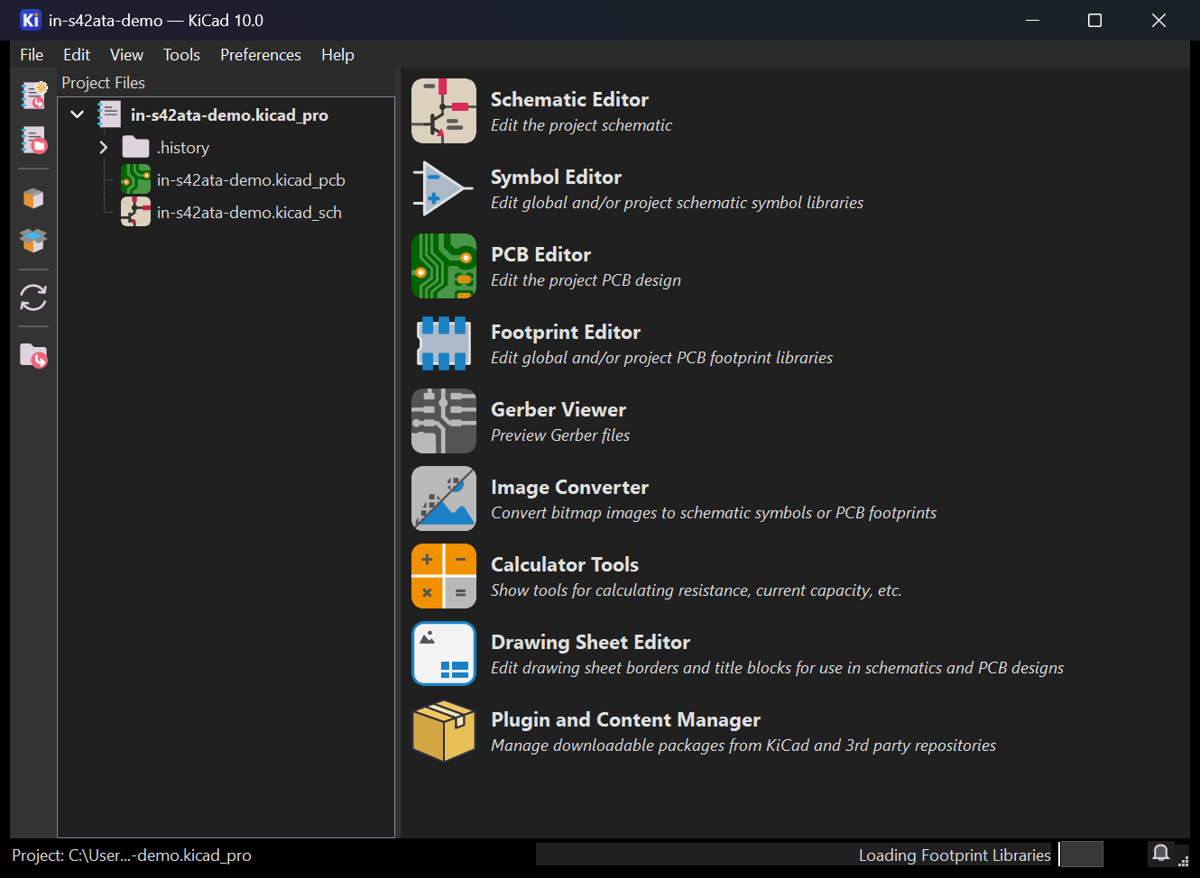Click the Unarchive project open-box icon
The height and width of the screenshot is (878, 1200).
(34, 240)
